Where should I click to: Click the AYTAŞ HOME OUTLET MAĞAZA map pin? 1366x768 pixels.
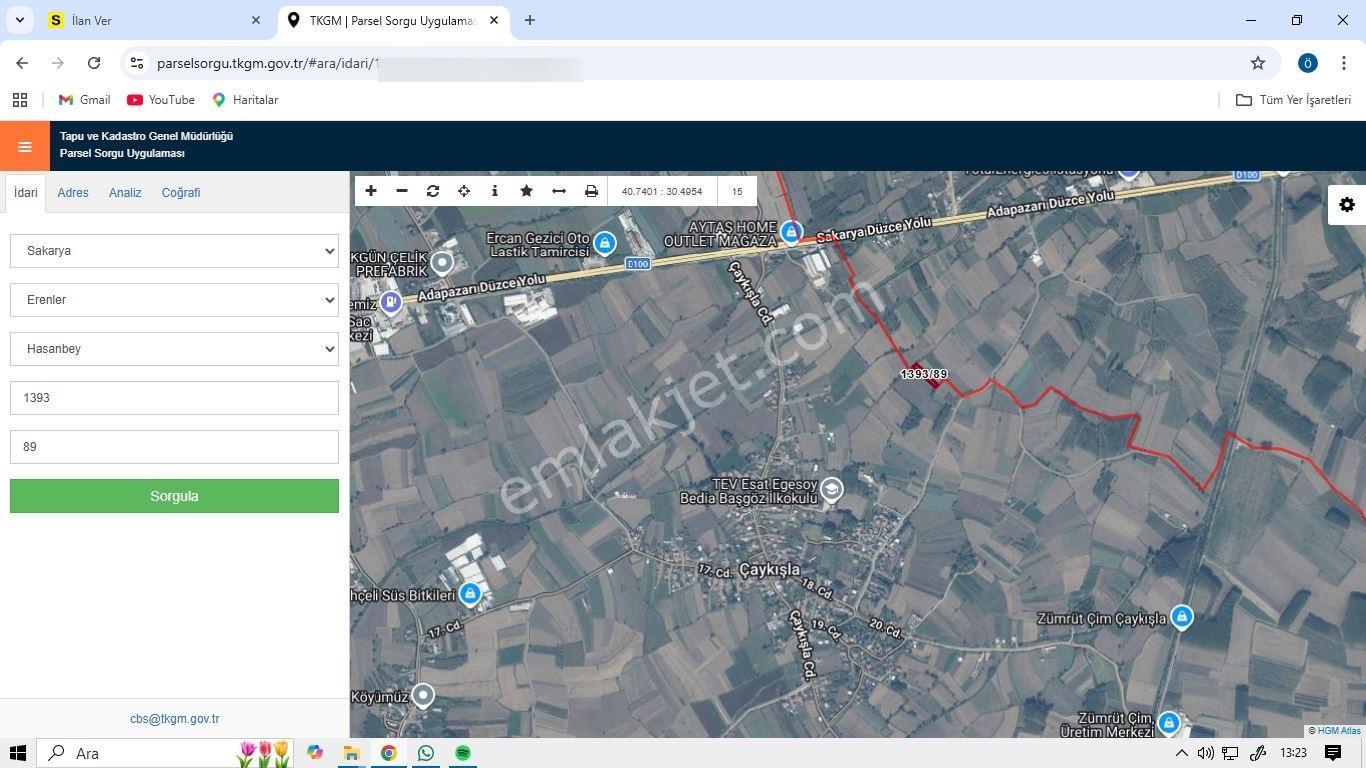pos(791,233)
